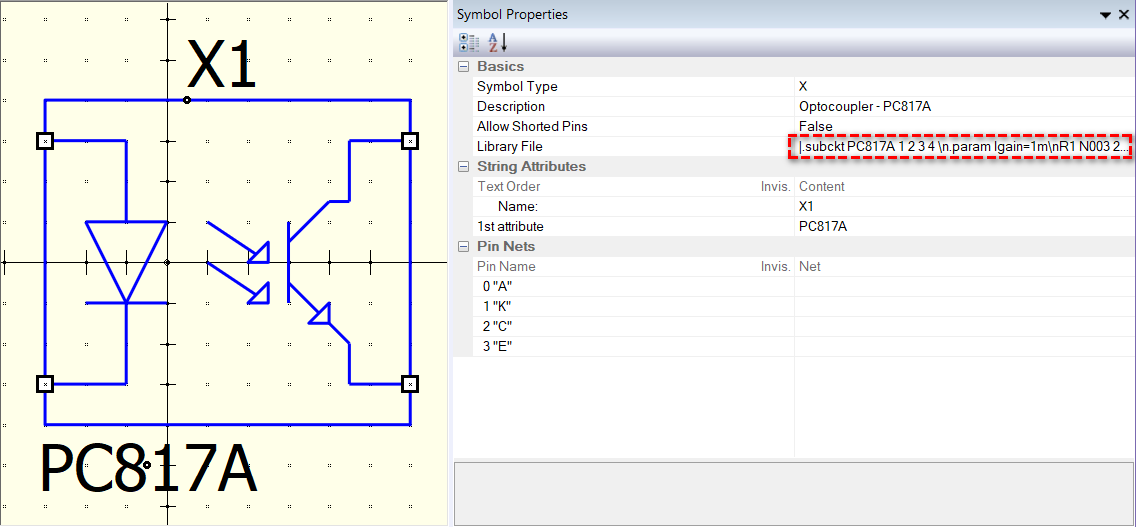The height and width of the screenshot is (527, 1136).
Task: Select the Symbol Type property label
Action: click(517, 86)
